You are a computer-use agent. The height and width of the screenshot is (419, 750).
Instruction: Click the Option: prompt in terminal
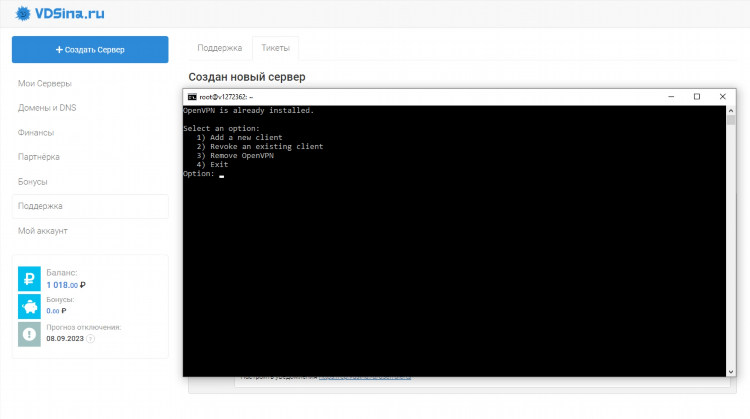(x=199, y=174)
